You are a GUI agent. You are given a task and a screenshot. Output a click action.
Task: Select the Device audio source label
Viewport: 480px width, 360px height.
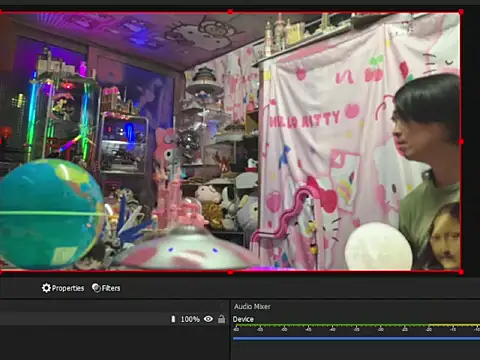tap(243, 319)
